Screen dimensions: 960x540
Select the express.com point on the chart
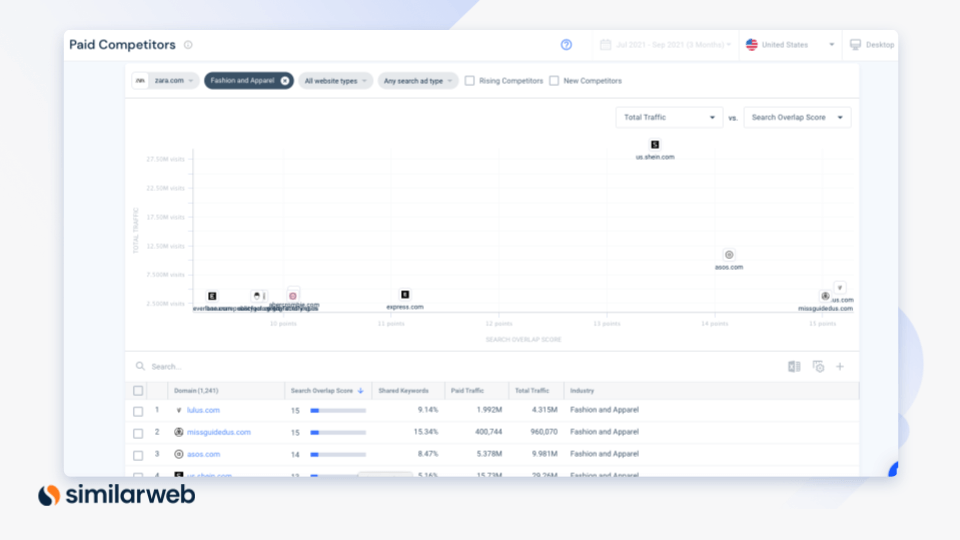(x=405, y=295)
